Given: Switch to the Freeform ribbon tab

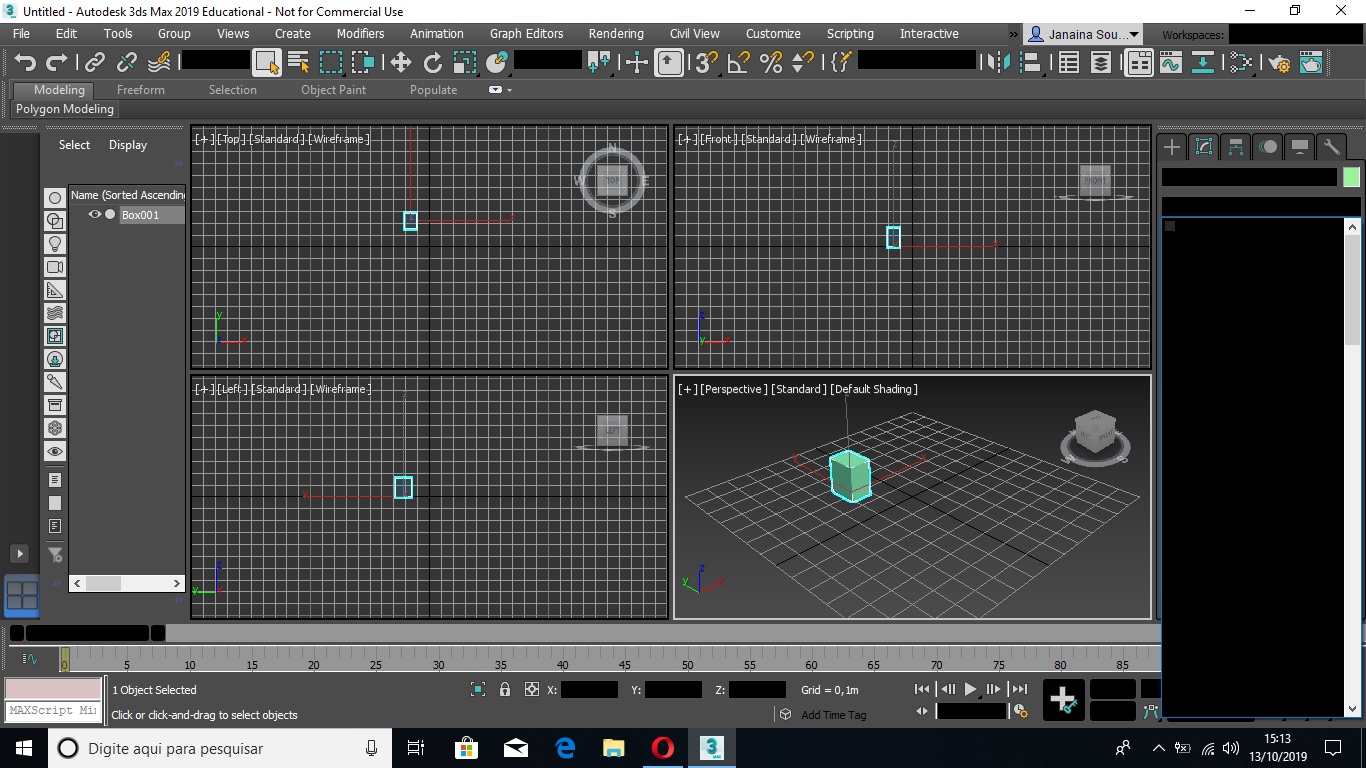Looking at the screenshot, I should 140,89.
